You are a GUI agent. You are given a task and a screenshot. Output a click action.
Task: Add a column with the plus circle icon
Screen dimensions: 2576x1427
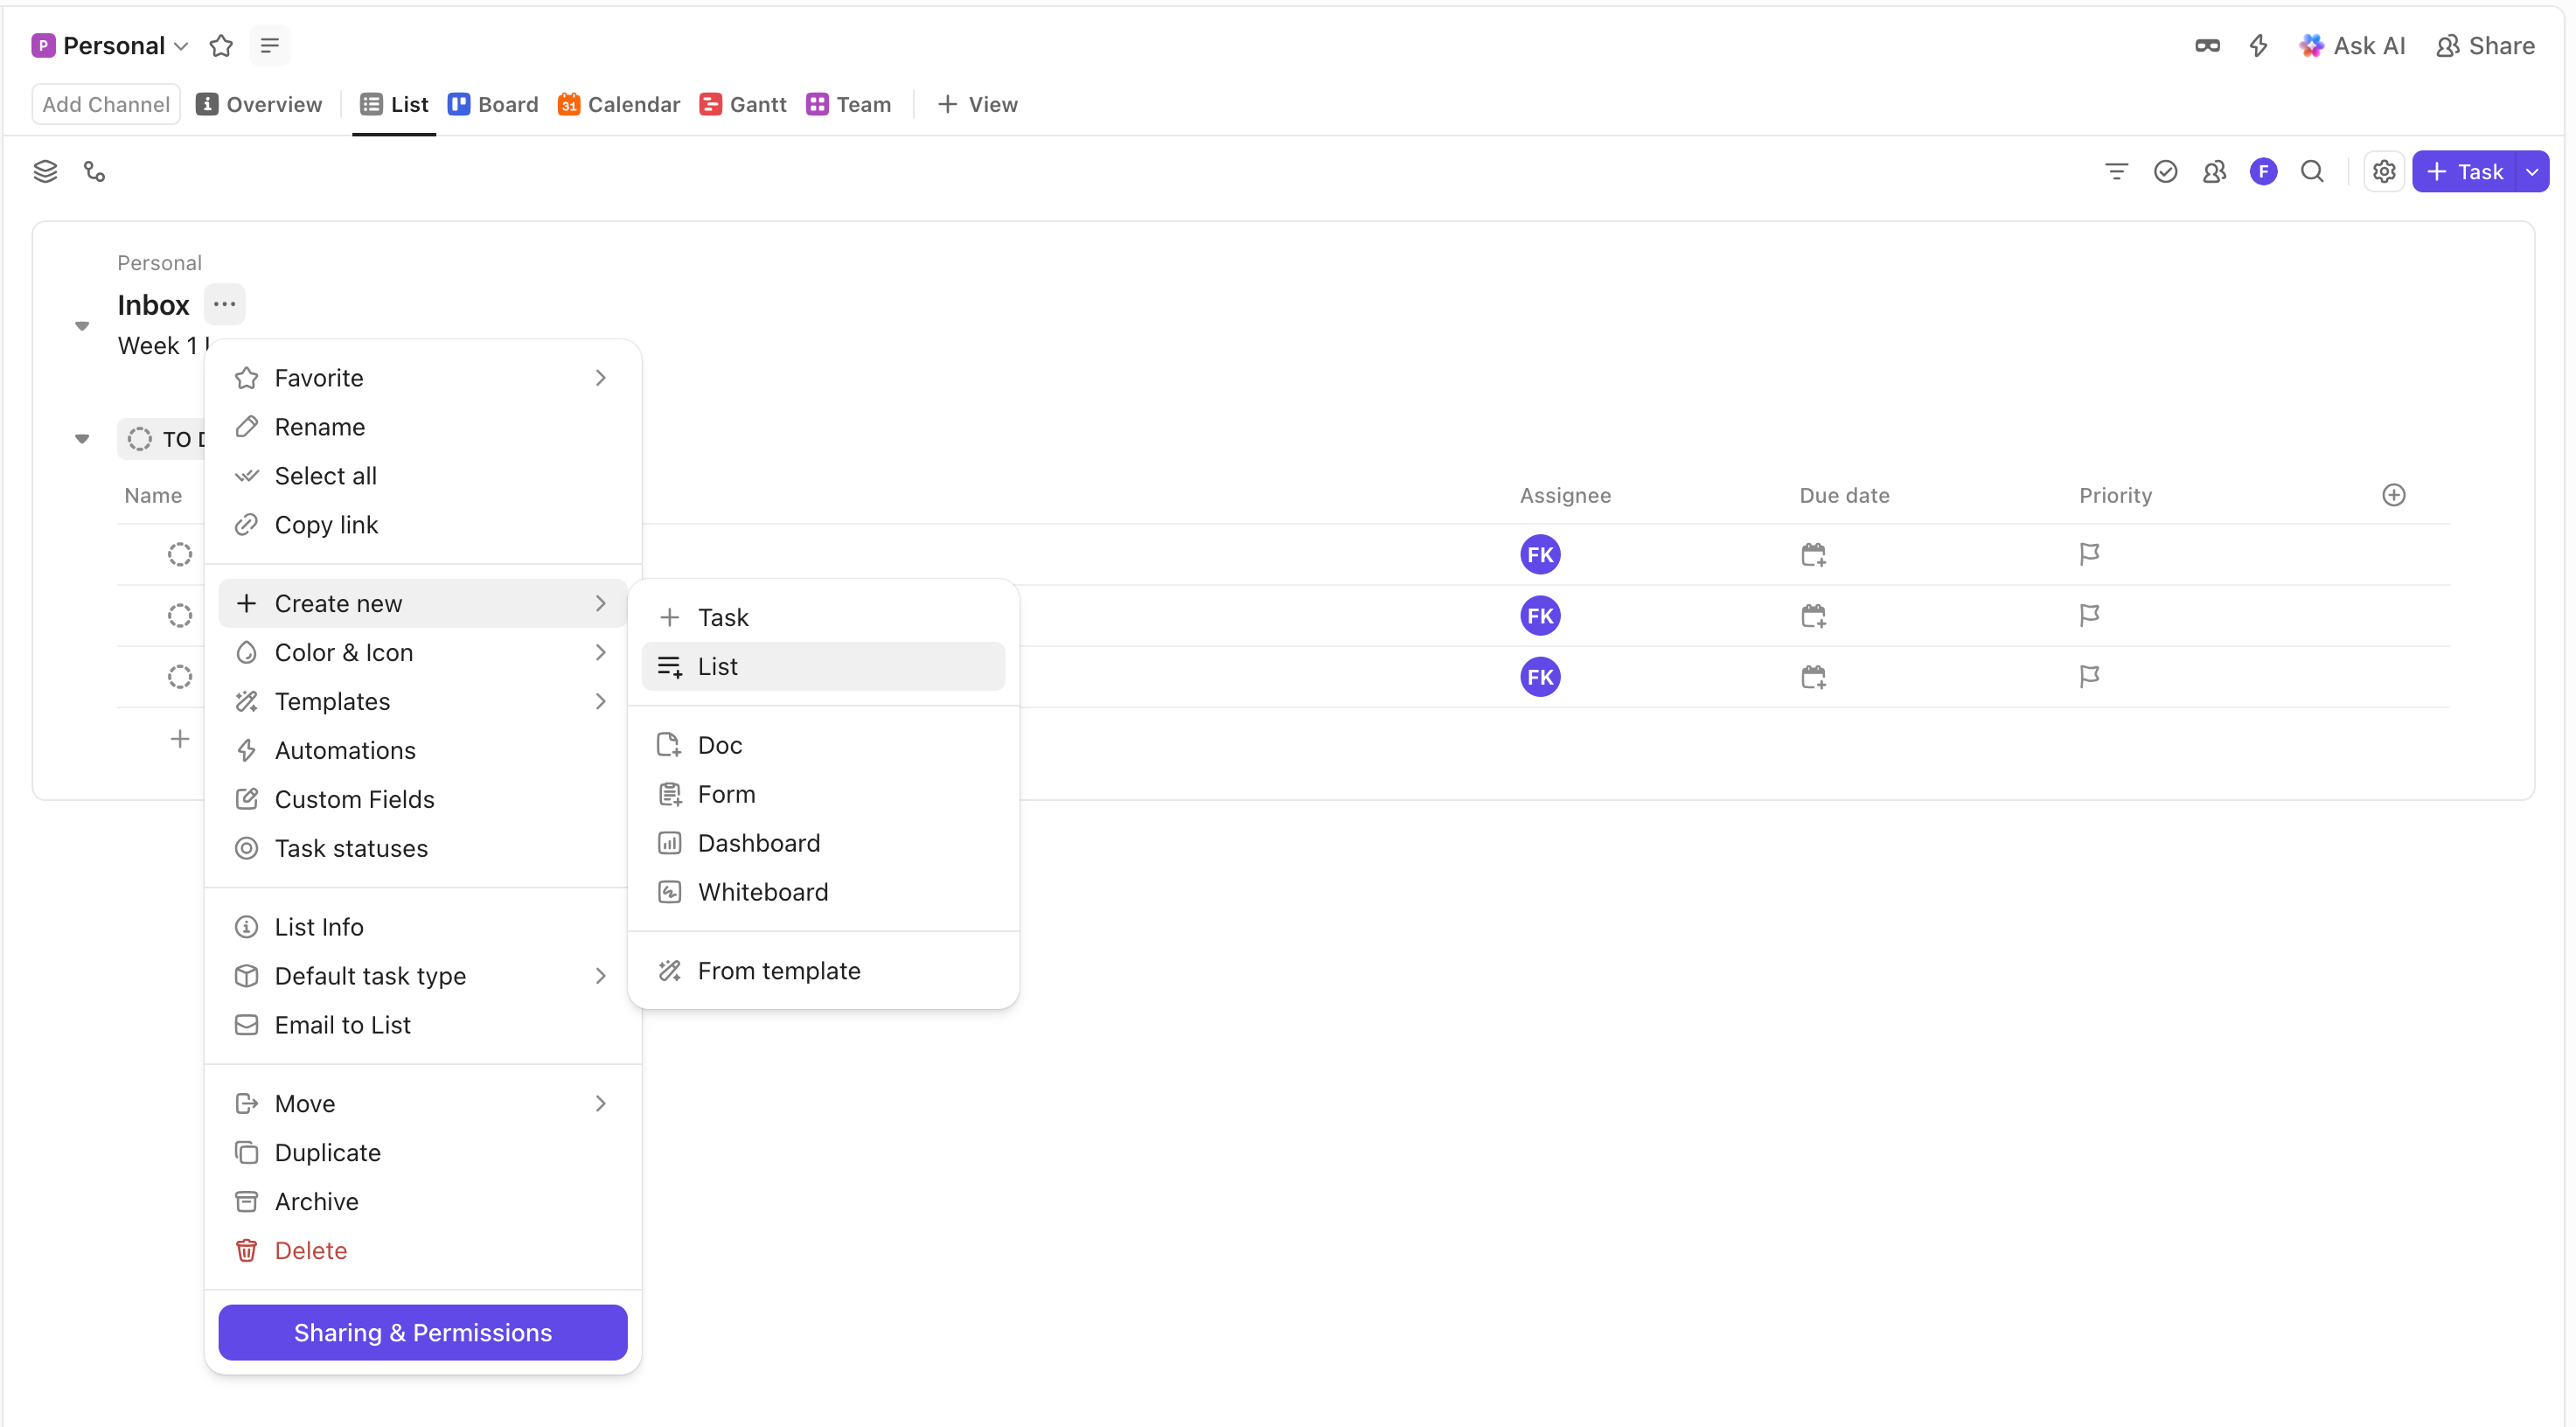tap(2393, 495)
